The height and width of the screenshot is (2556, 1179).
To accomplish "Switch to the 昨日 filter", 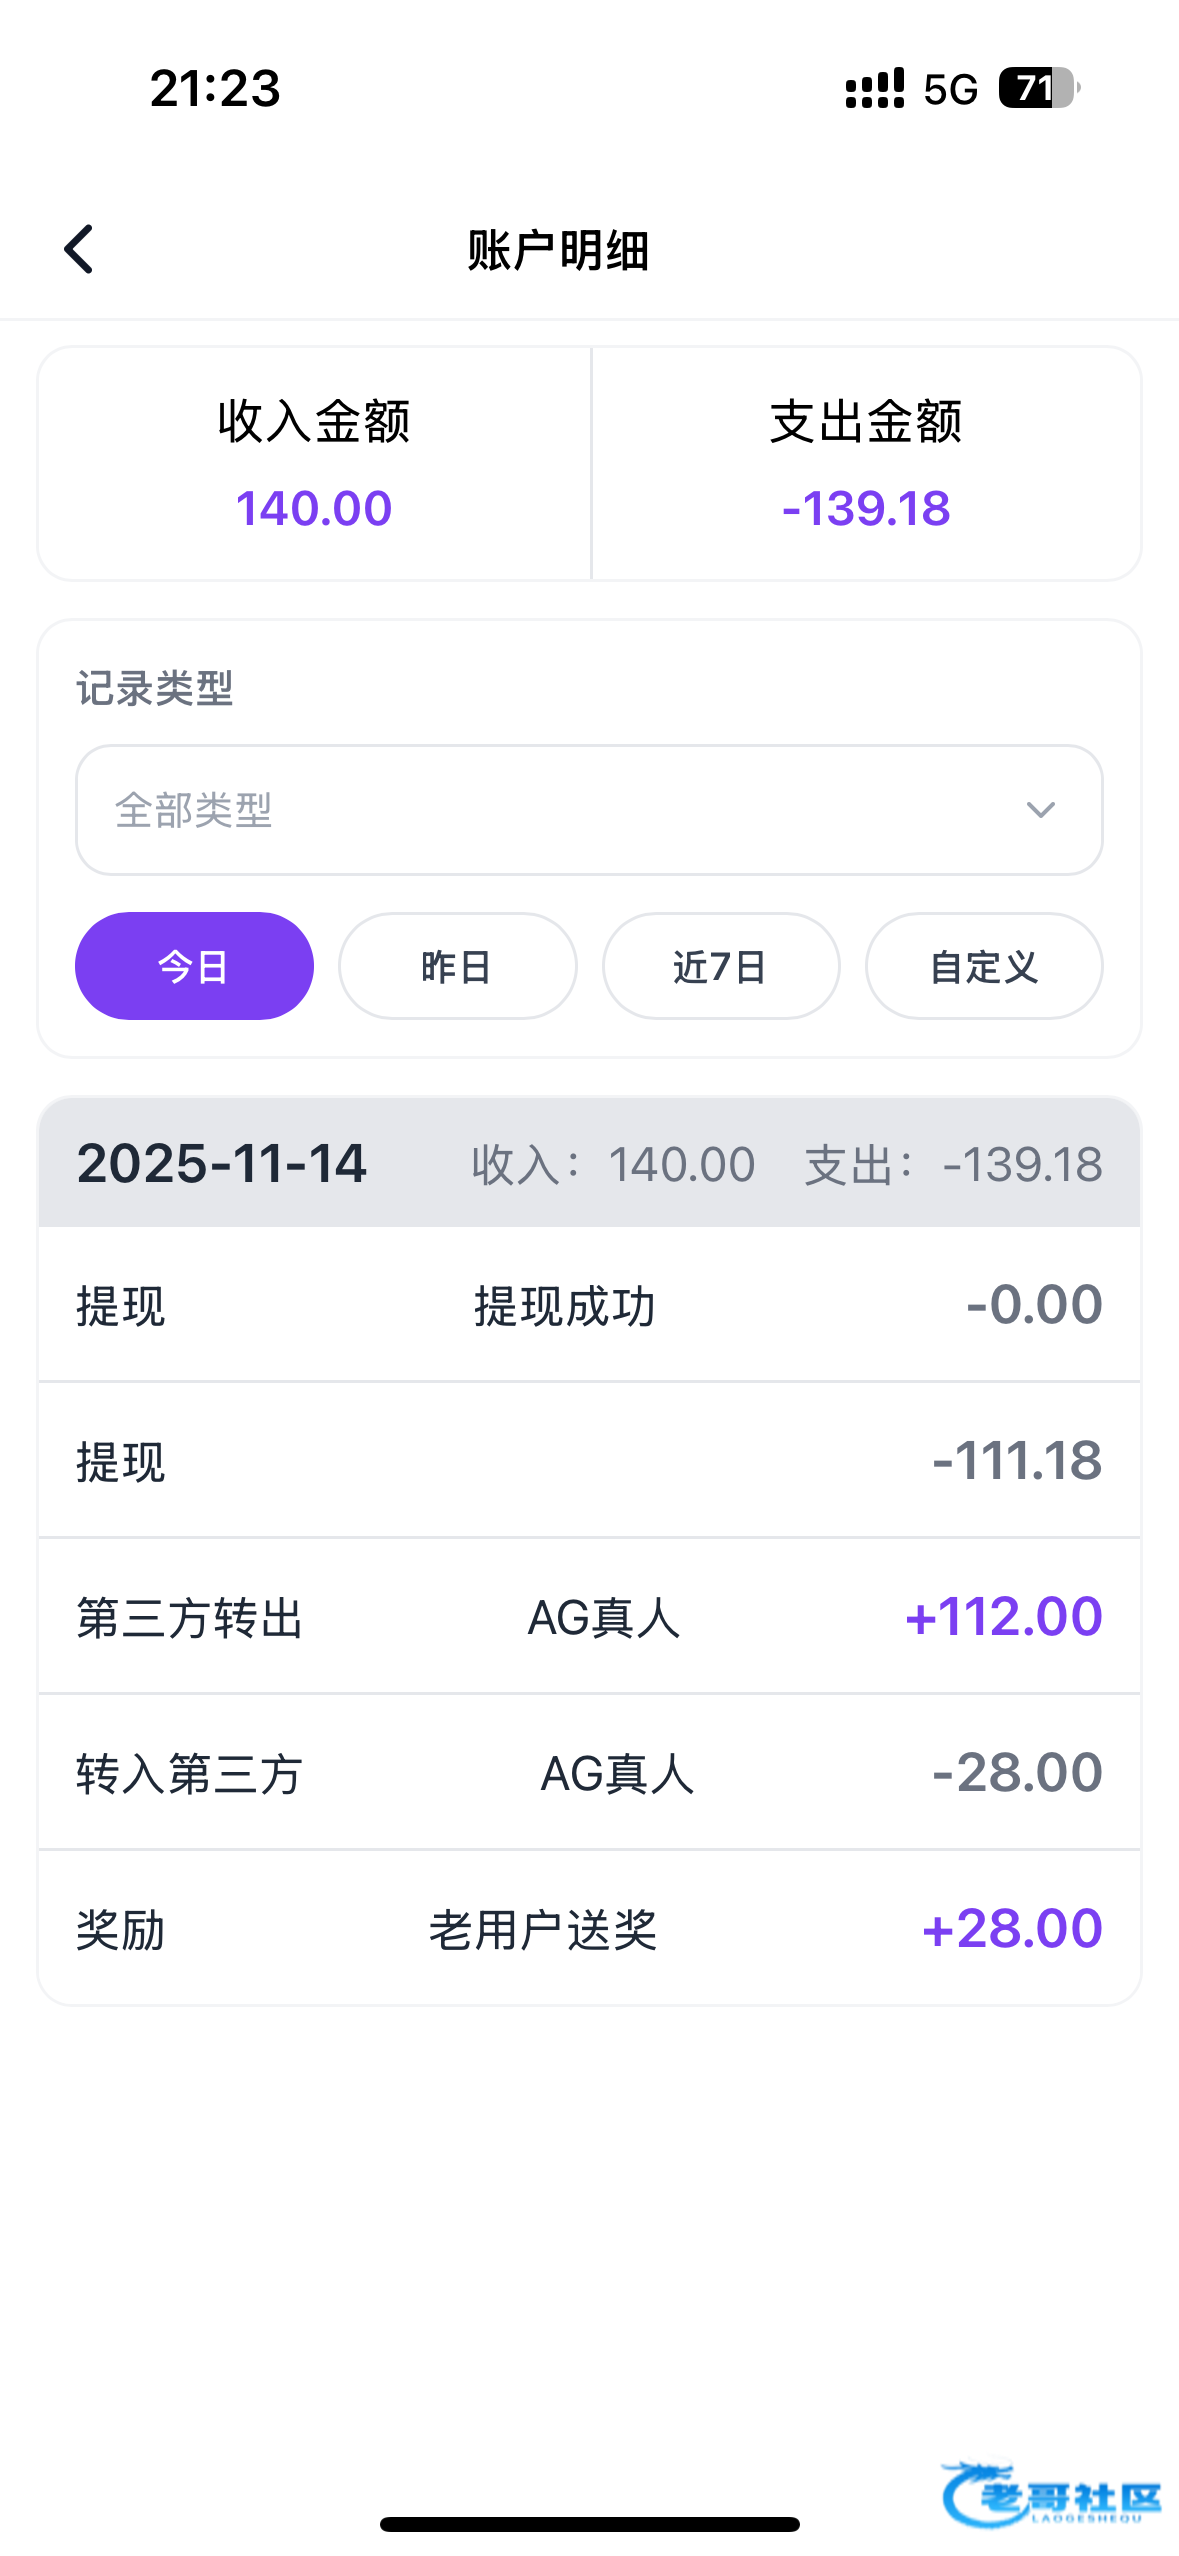I will [457, 966].
